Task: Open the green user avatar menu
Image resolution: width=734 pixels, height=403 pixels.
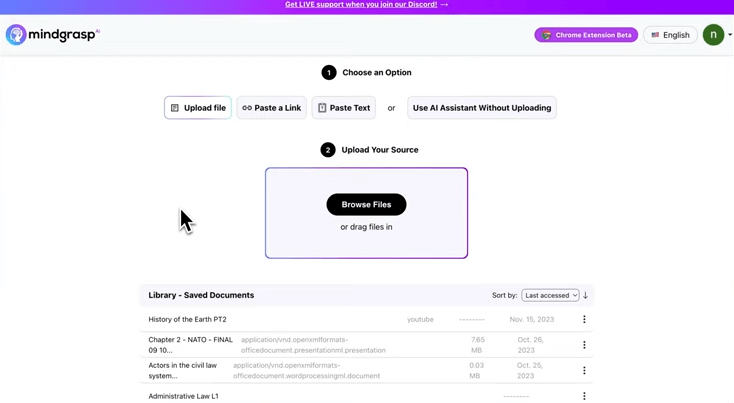Action: point(713,35)
